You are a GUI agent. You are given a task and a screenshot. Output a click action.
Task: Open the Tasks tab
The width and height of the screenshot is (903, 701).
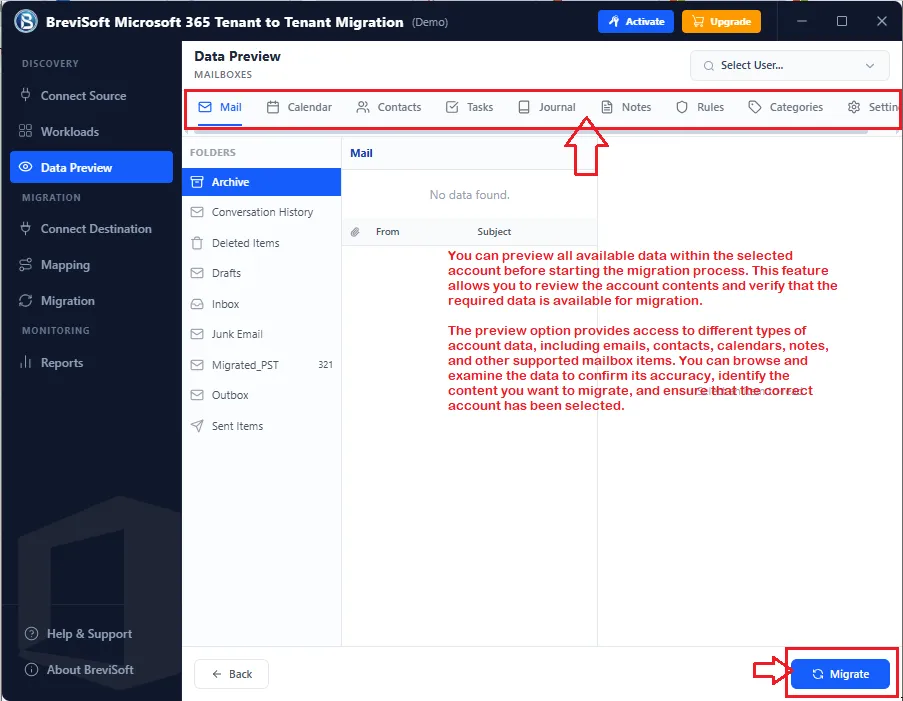point(469,107)
